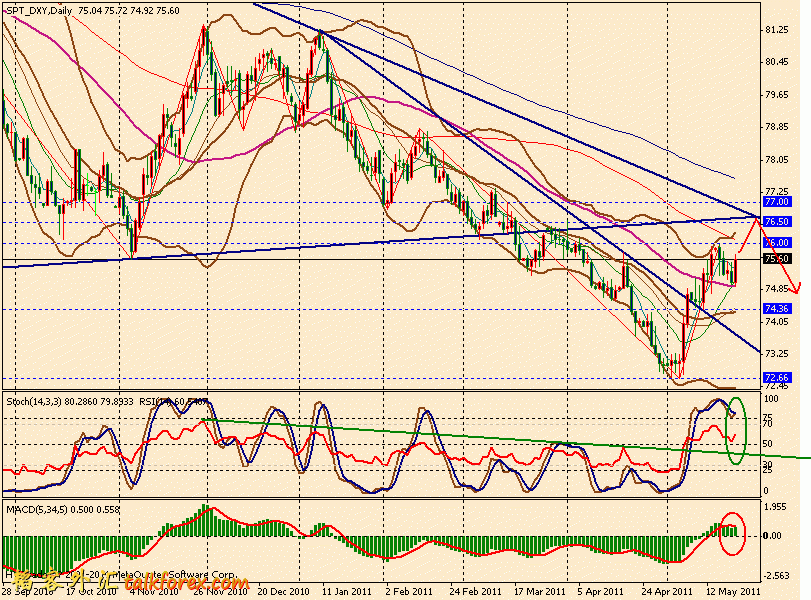Click the 73.25 price axis label
The height and width of the screenshot is (600, 811).
(776, 353)
